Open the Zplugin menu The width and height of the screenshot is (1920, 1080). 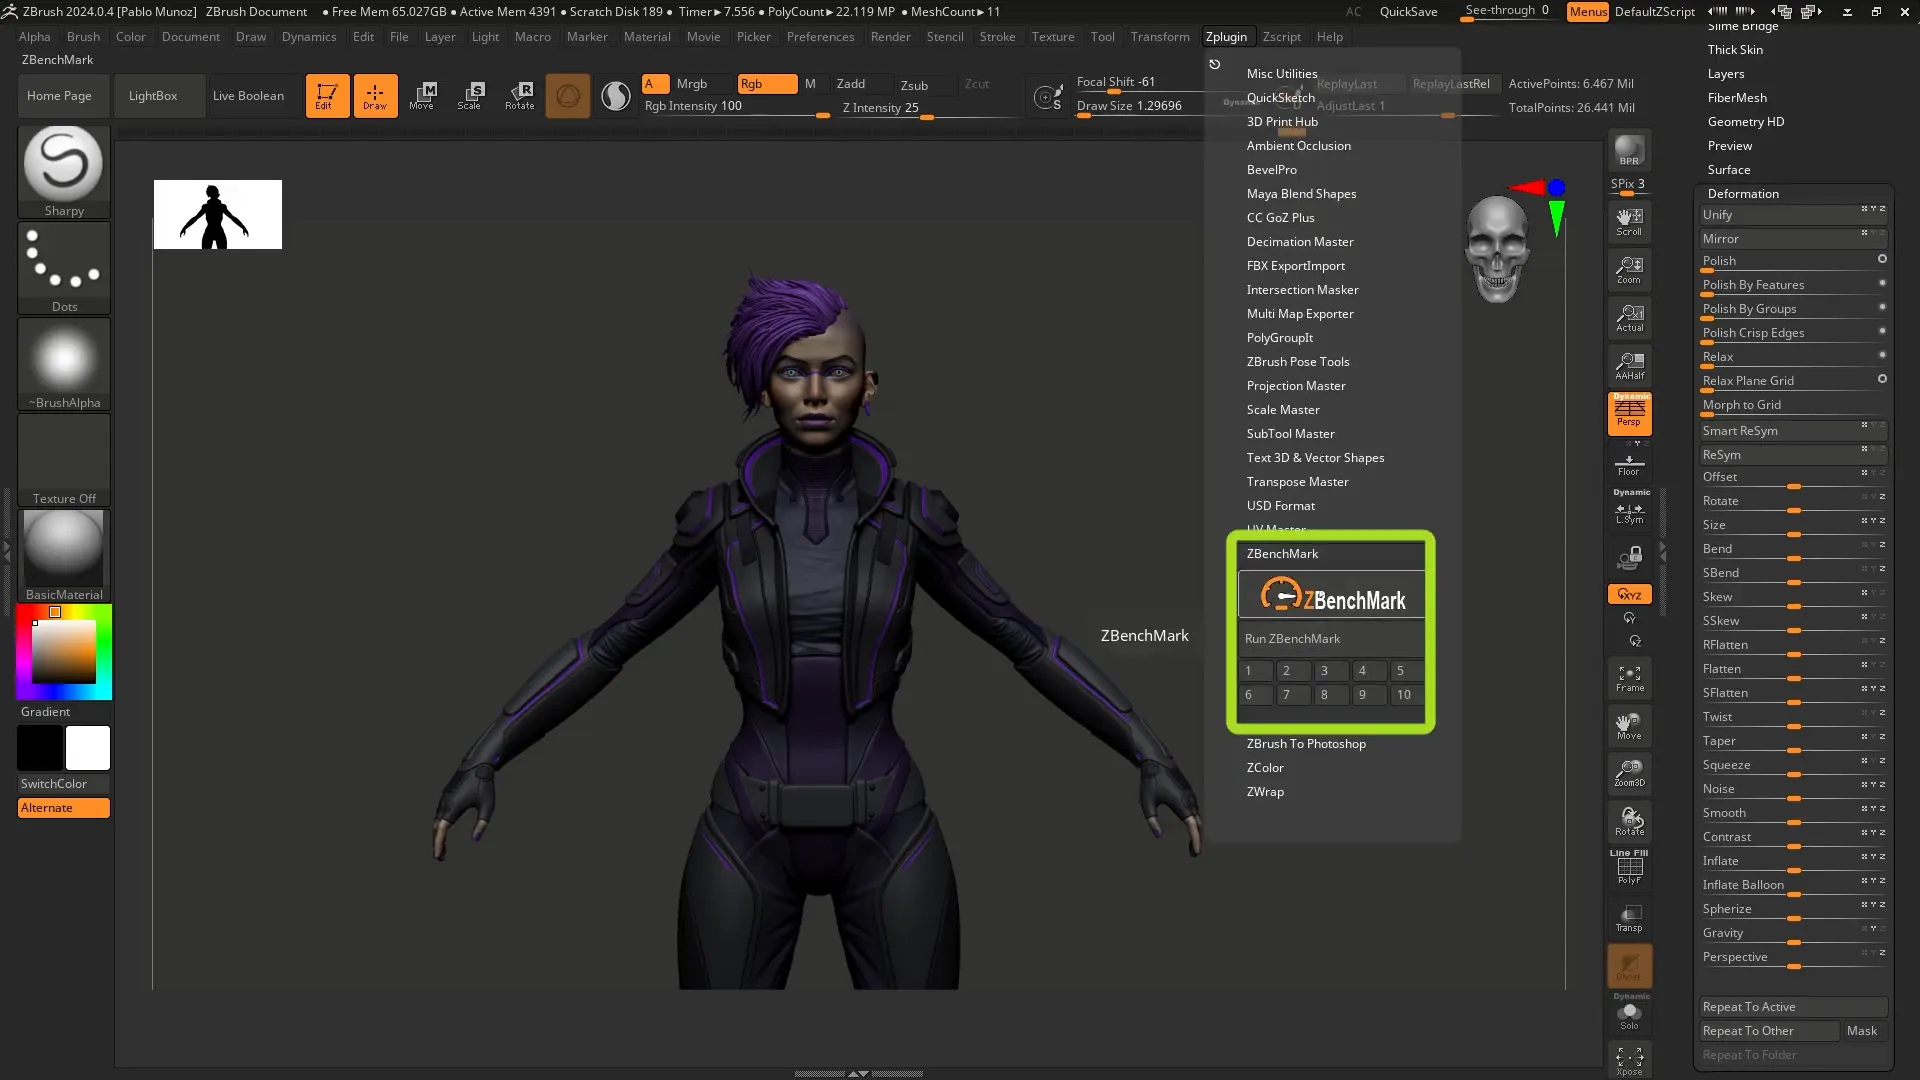1226,37
